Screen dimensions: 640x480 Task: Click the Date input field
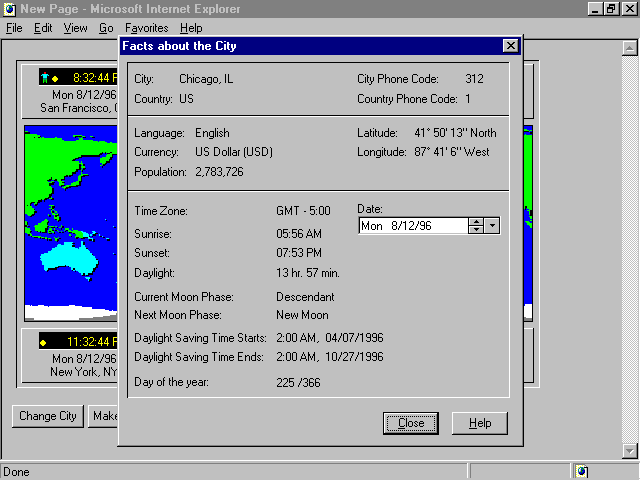click(x=412, y=226)
